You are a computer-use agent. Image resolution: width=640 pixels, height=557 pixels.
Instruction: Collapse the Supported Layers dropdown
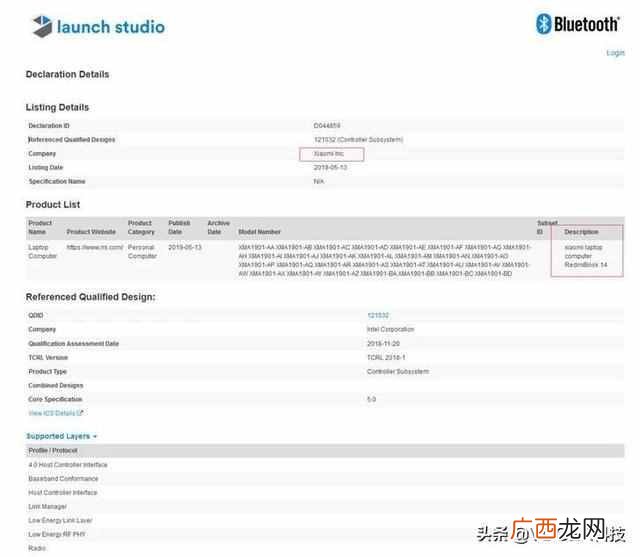point(62,436)
